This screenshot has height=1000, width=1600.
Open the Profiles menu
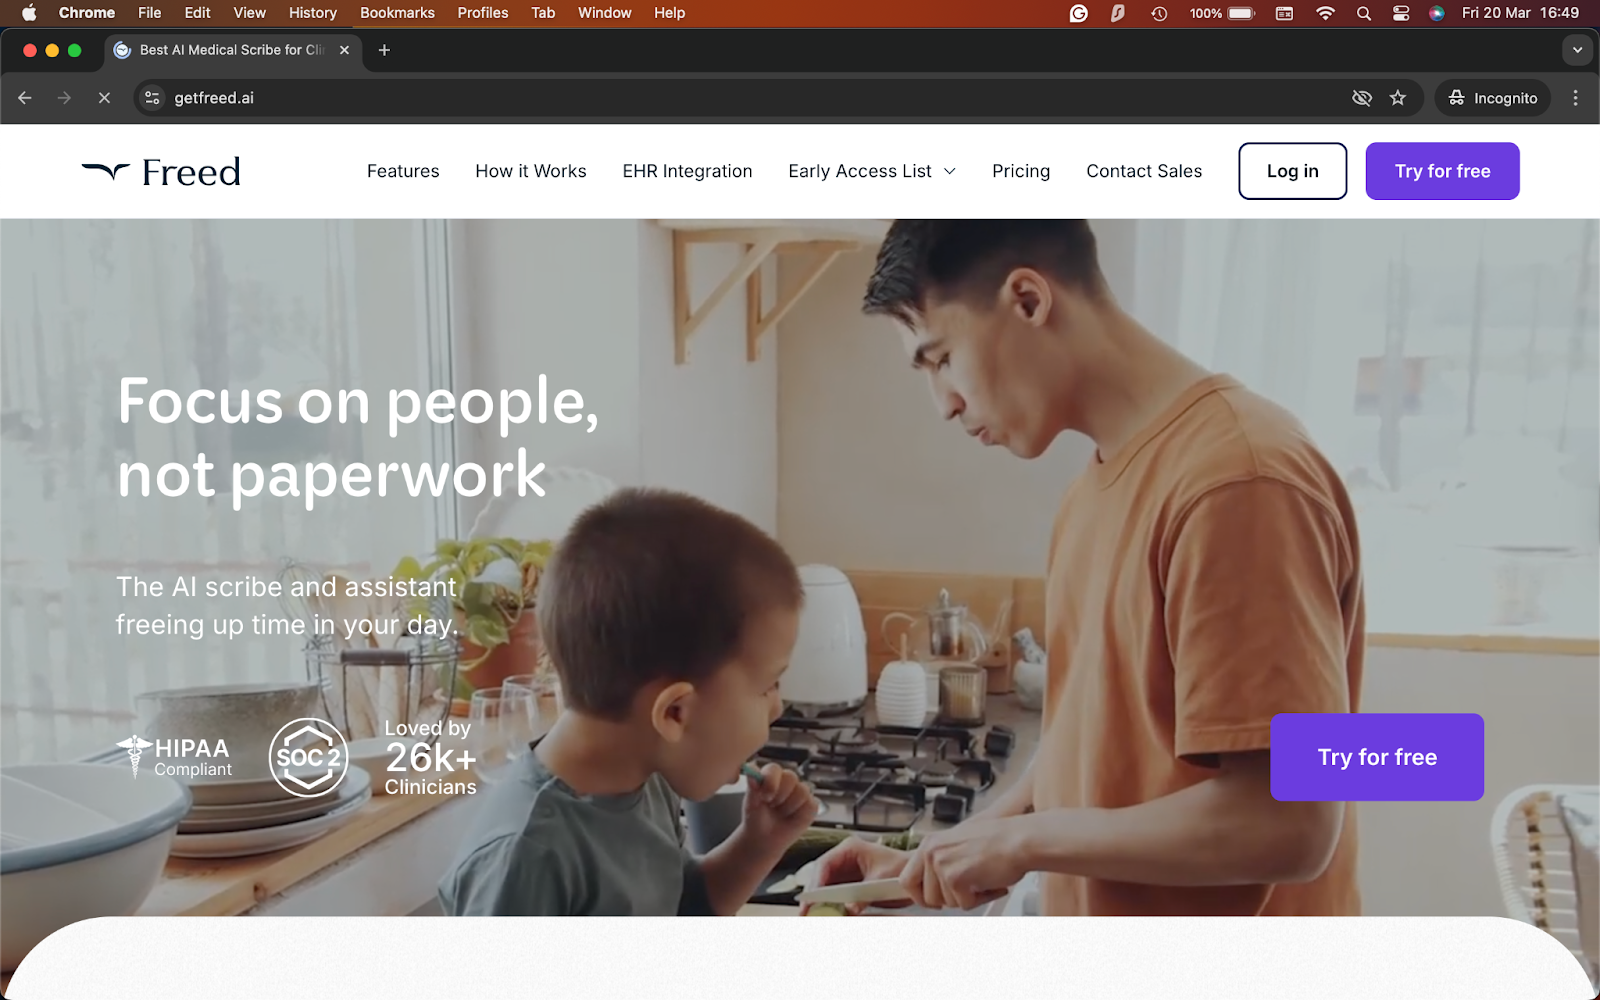[483, 13]
